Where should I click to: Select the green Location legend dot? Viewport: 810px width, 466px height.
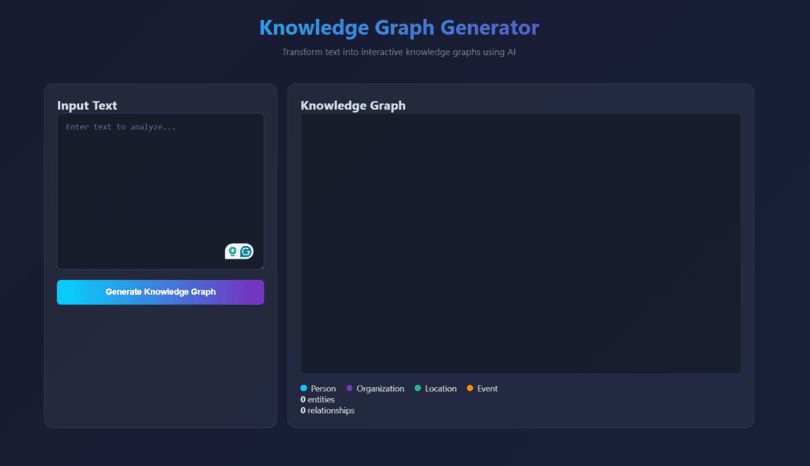(418, 388)
